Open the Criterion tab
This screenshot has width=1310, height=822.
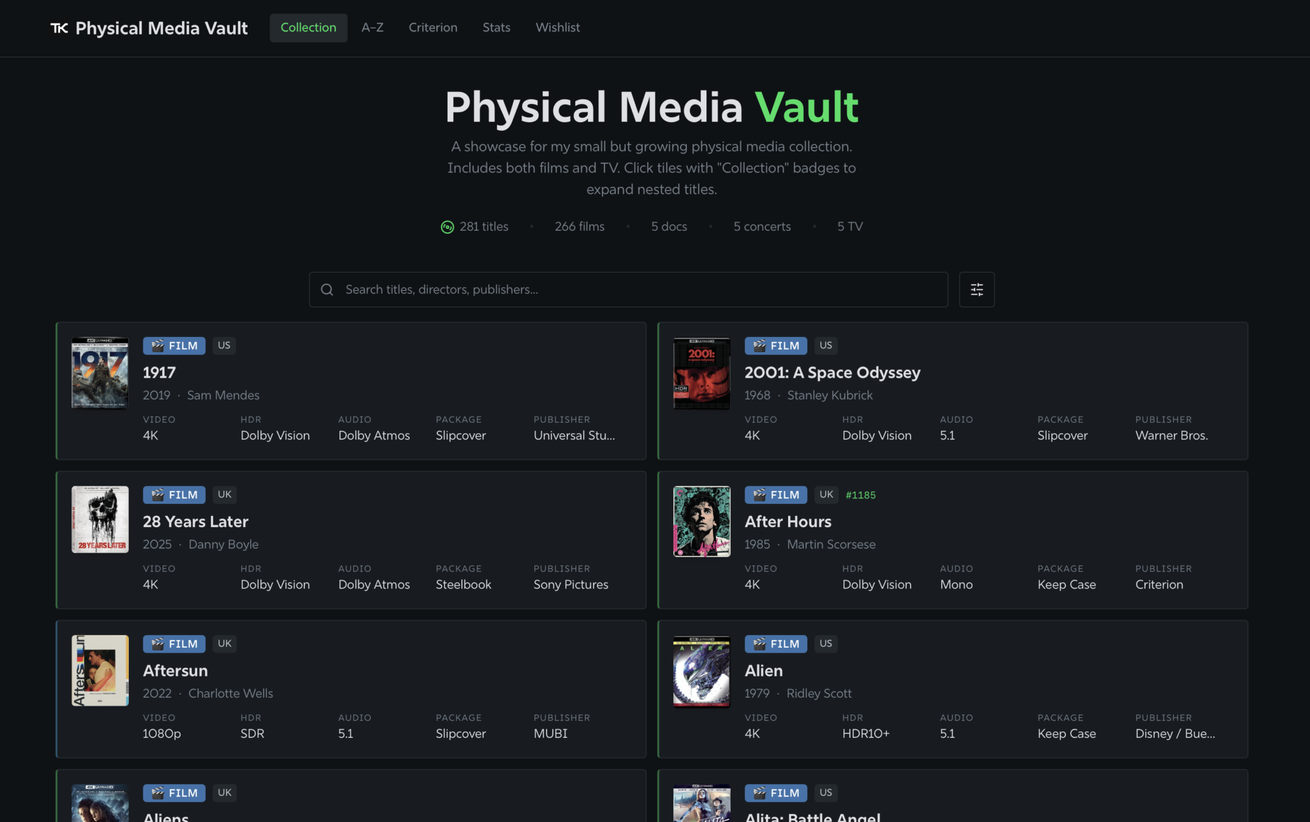(433, 28)
